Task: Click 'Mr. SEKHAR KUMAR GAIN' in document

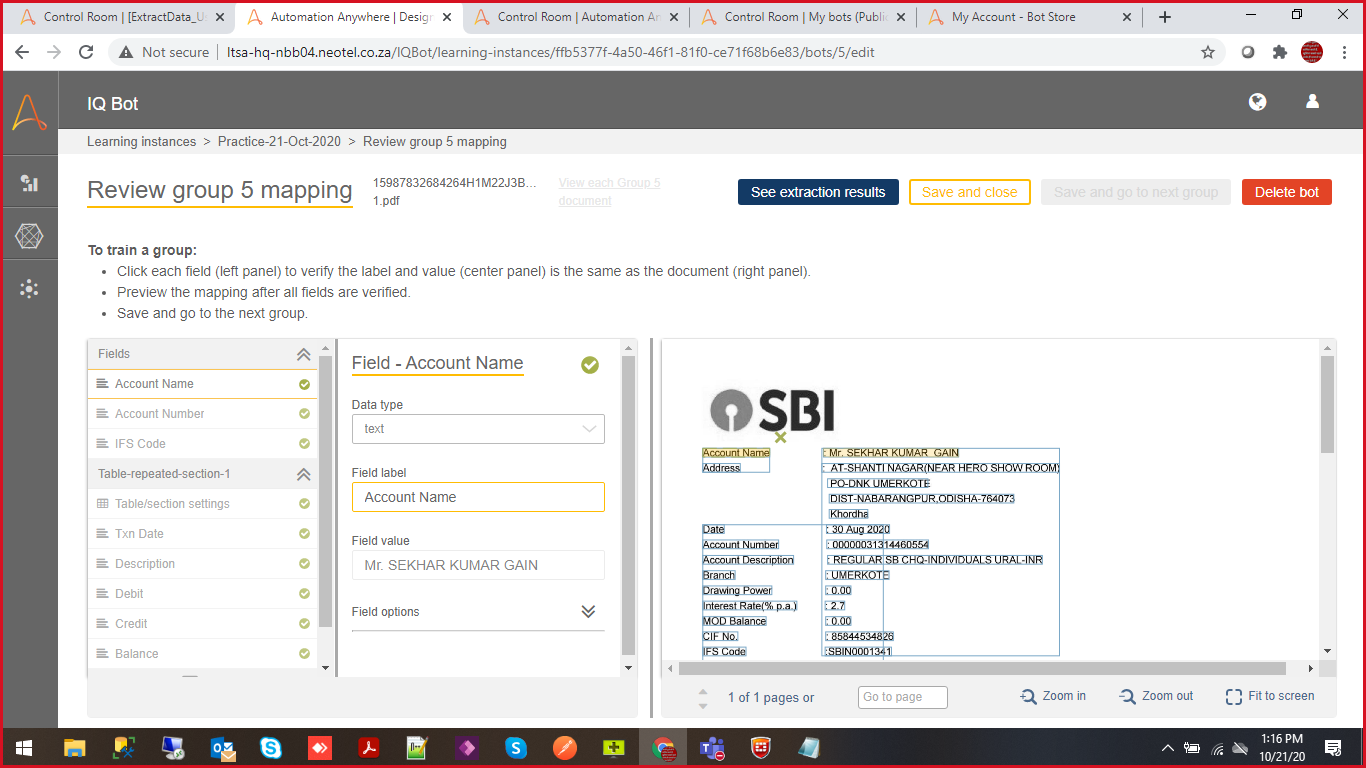Action: [x=894, y=453]
